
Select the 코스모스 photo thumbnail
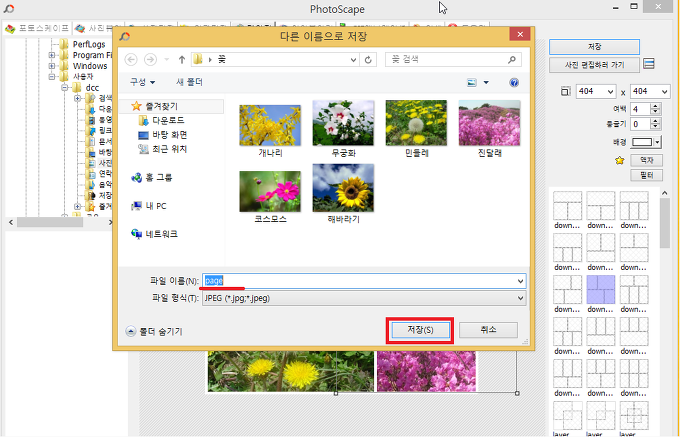coord(270,191)
